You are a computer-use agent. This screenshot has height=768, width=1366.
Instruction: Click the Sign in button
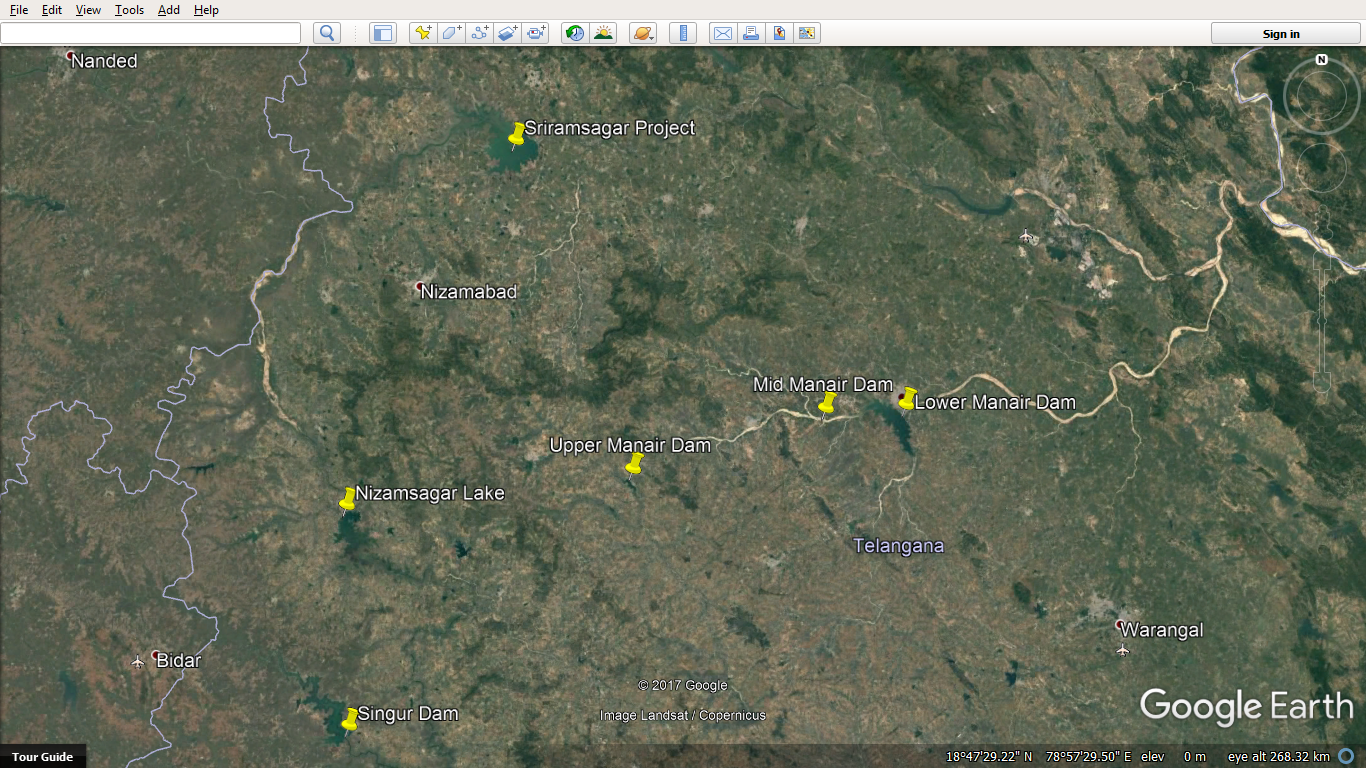click(1280, 32)
